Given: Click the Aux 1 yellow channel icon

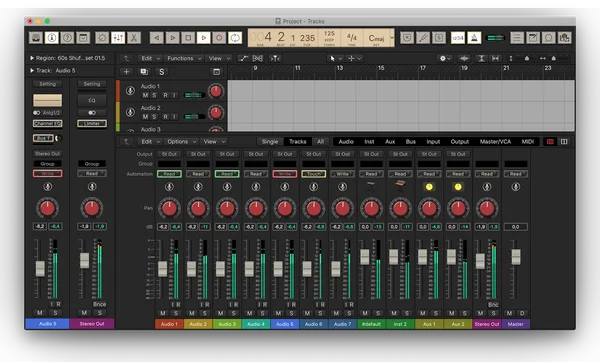Looking at the screenshot, I should (x=429, y=187).
